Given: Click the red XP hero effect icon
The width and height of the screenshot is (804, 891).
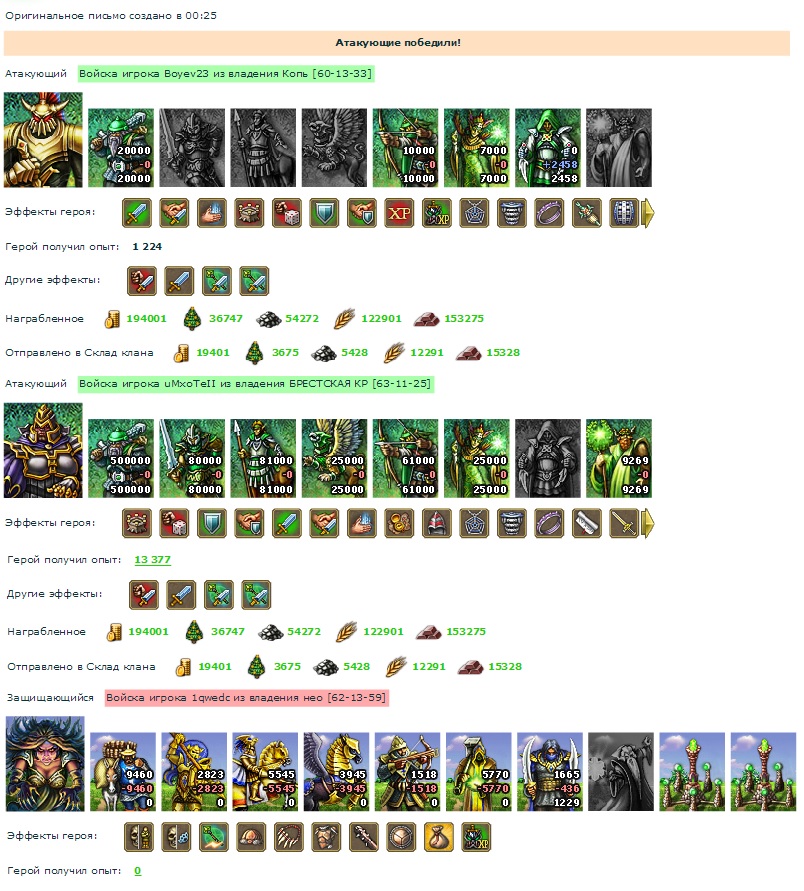Looking at the screenshot, I should (399, 213).
